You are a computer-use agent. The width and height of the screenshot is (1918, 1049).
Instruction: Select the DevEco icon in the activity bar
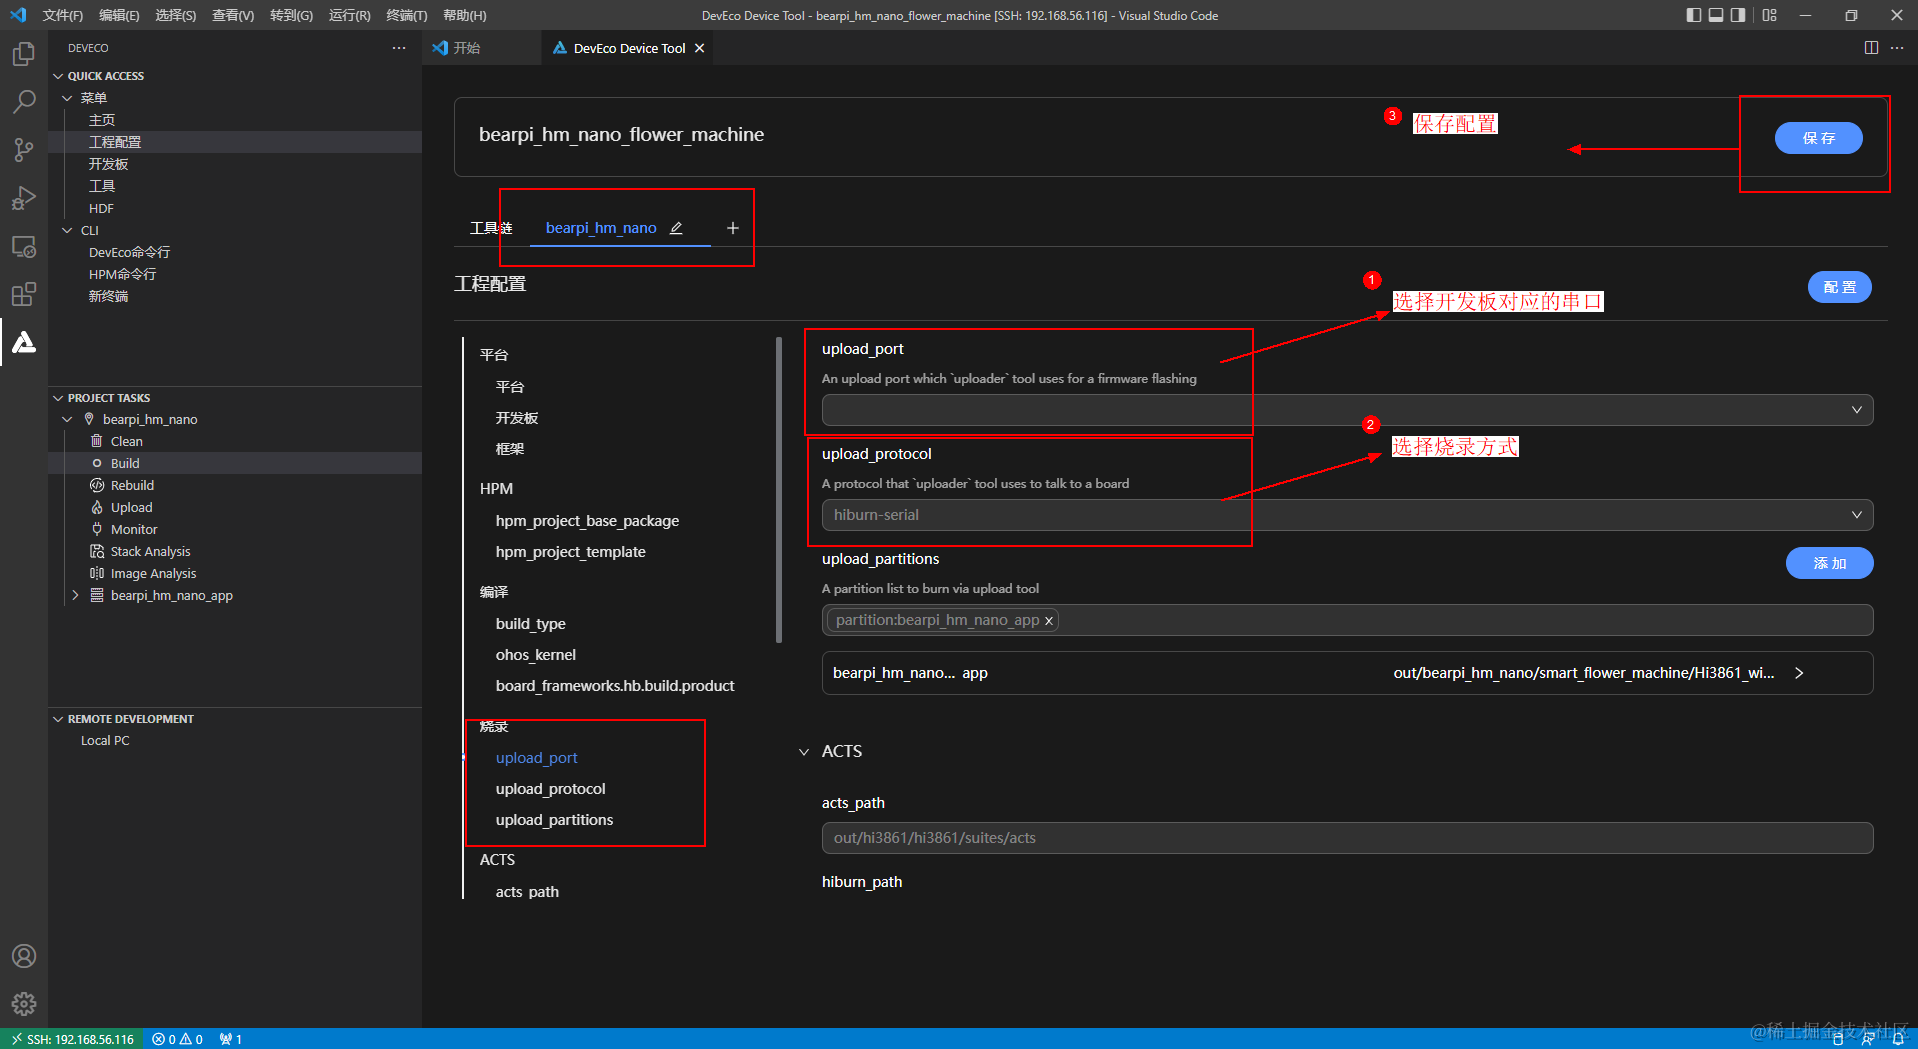24,342
